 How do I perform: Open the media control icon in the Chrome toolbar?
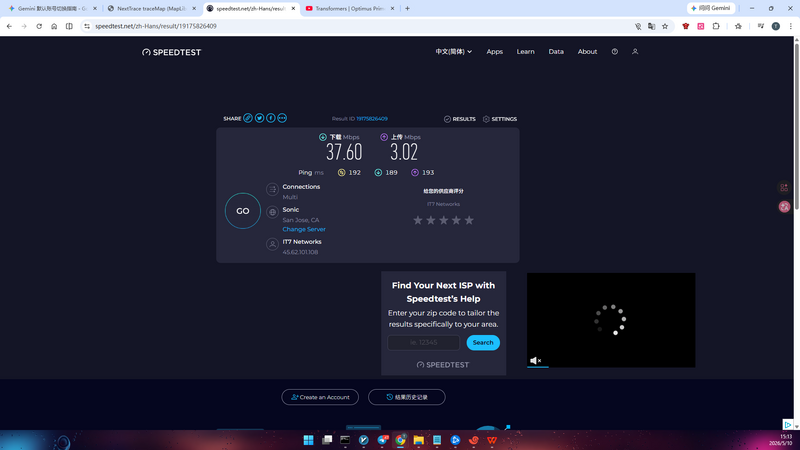761,26
